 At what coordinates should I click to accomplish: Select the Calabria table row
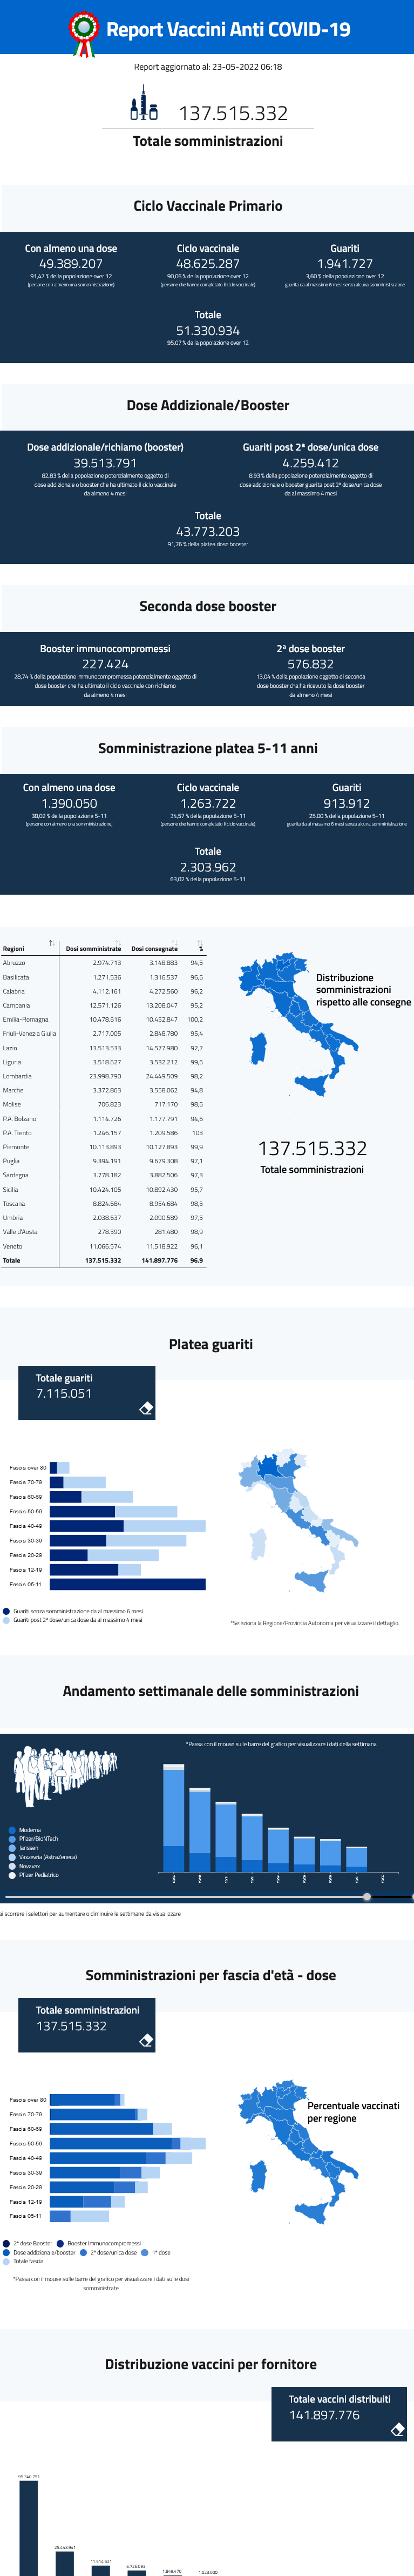103,991
